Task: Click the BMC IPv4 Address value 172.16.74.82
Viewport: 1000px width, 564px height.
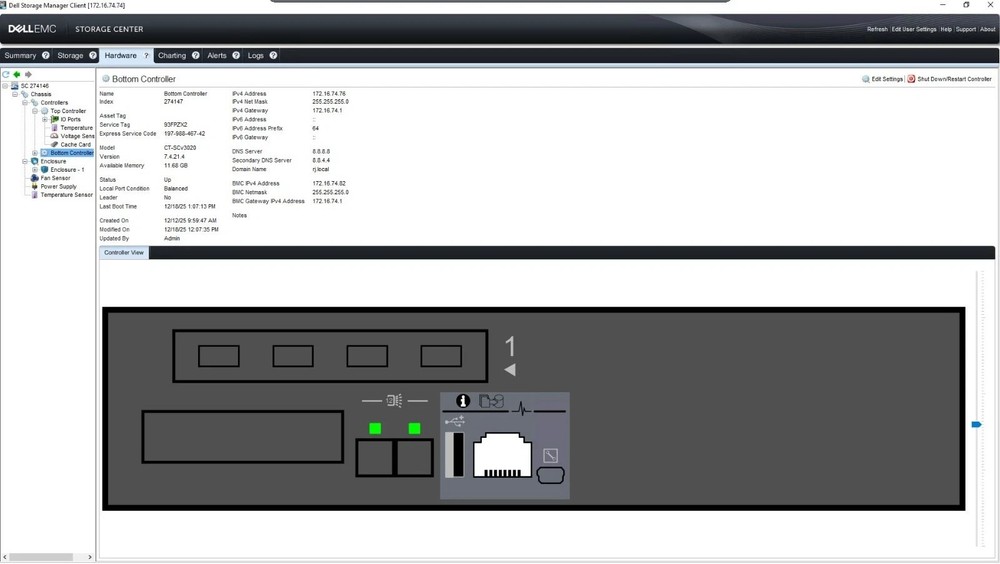Action: 329,184
